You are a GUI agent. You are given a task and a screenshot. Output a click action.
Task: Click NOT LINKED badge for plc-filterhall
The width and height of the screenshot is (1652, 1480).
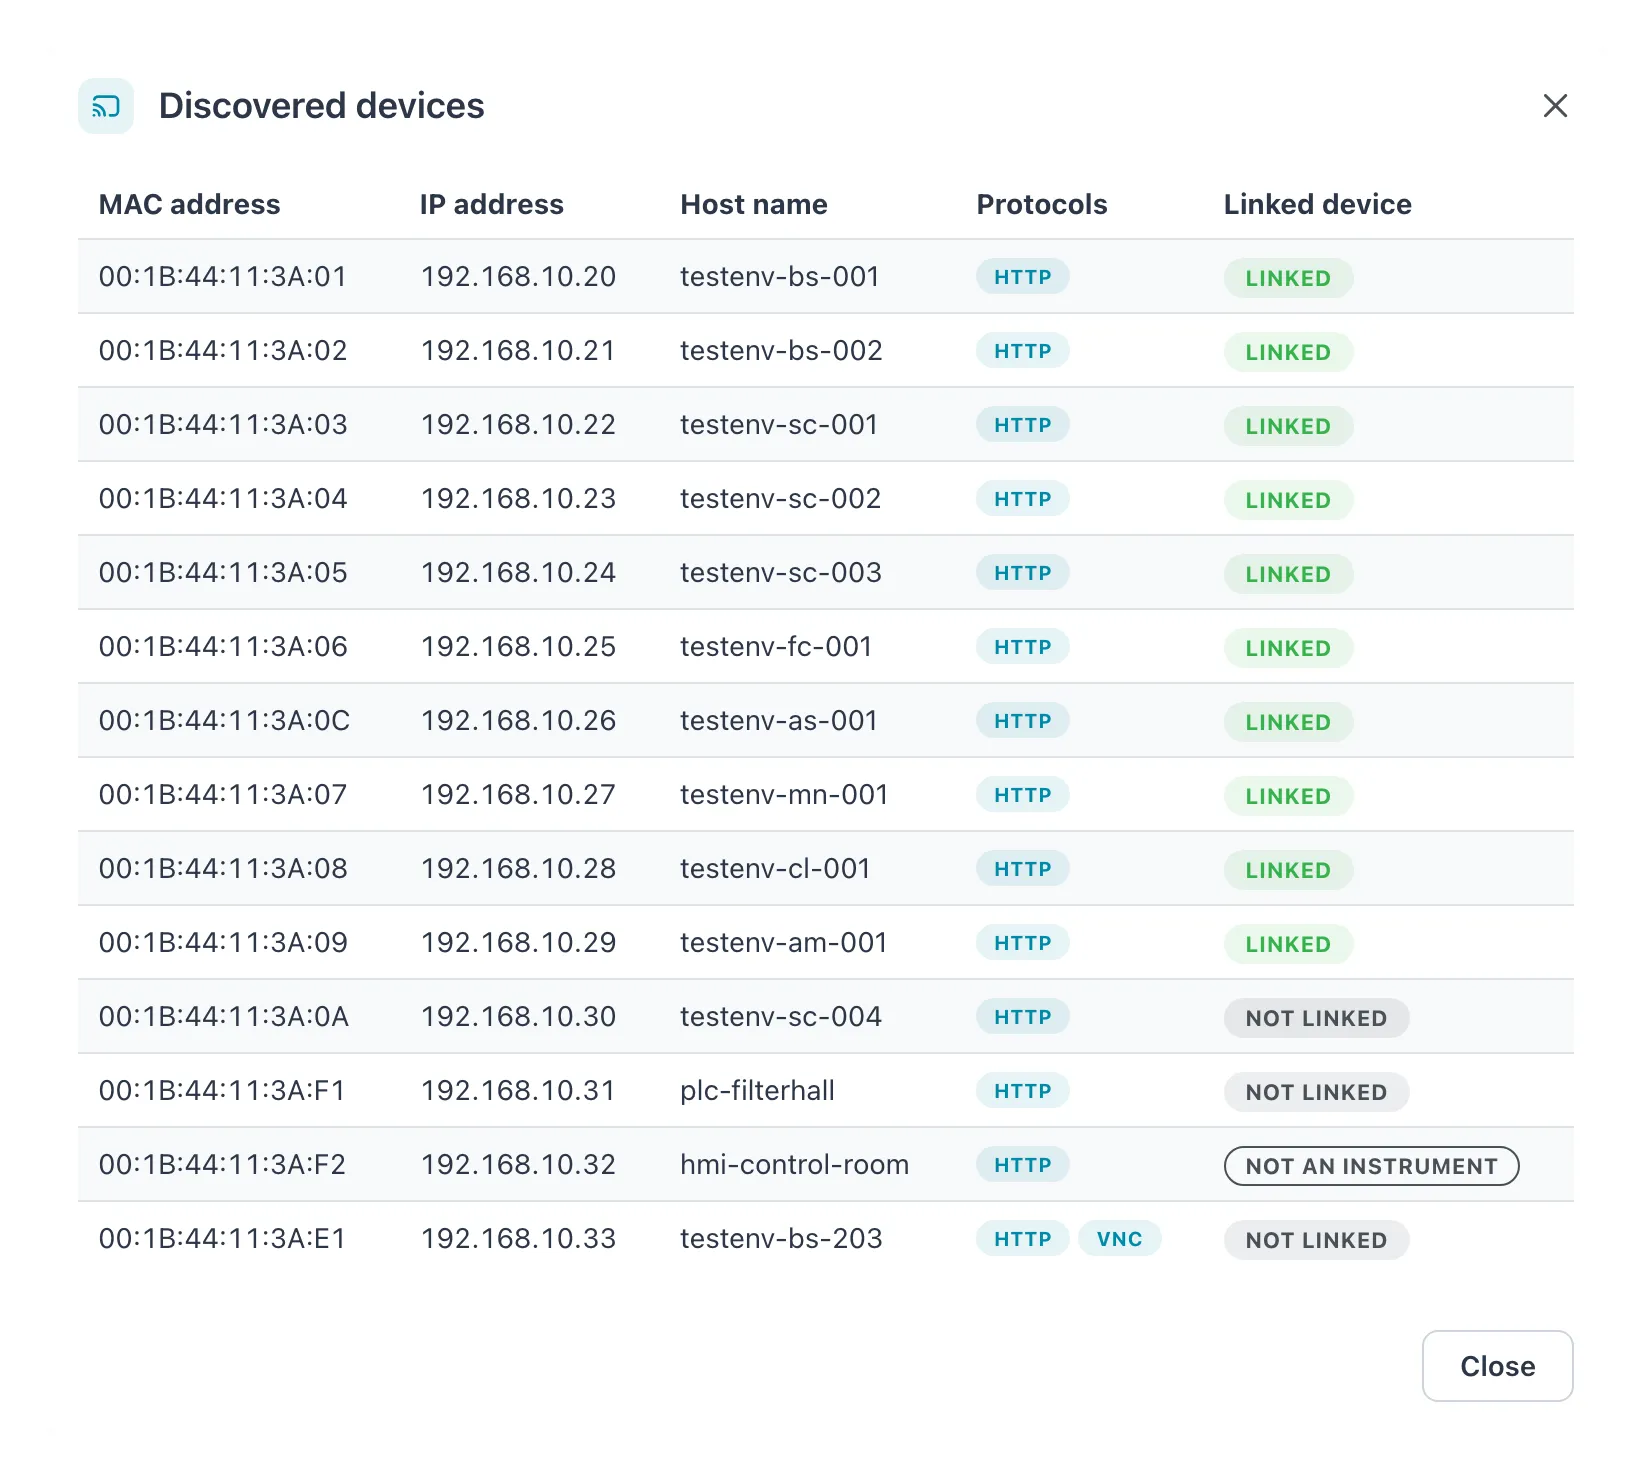1316,1092
